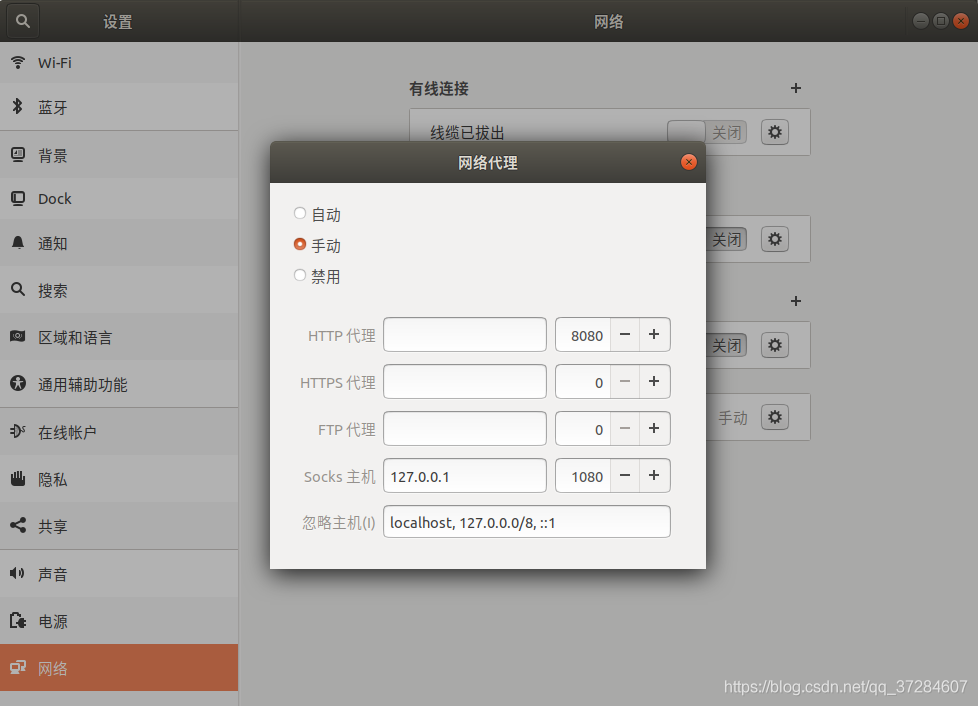Screen dimensions: 978x706
Task: Open Region and Language (区域和语言) settings
Action: click(119, 337)
